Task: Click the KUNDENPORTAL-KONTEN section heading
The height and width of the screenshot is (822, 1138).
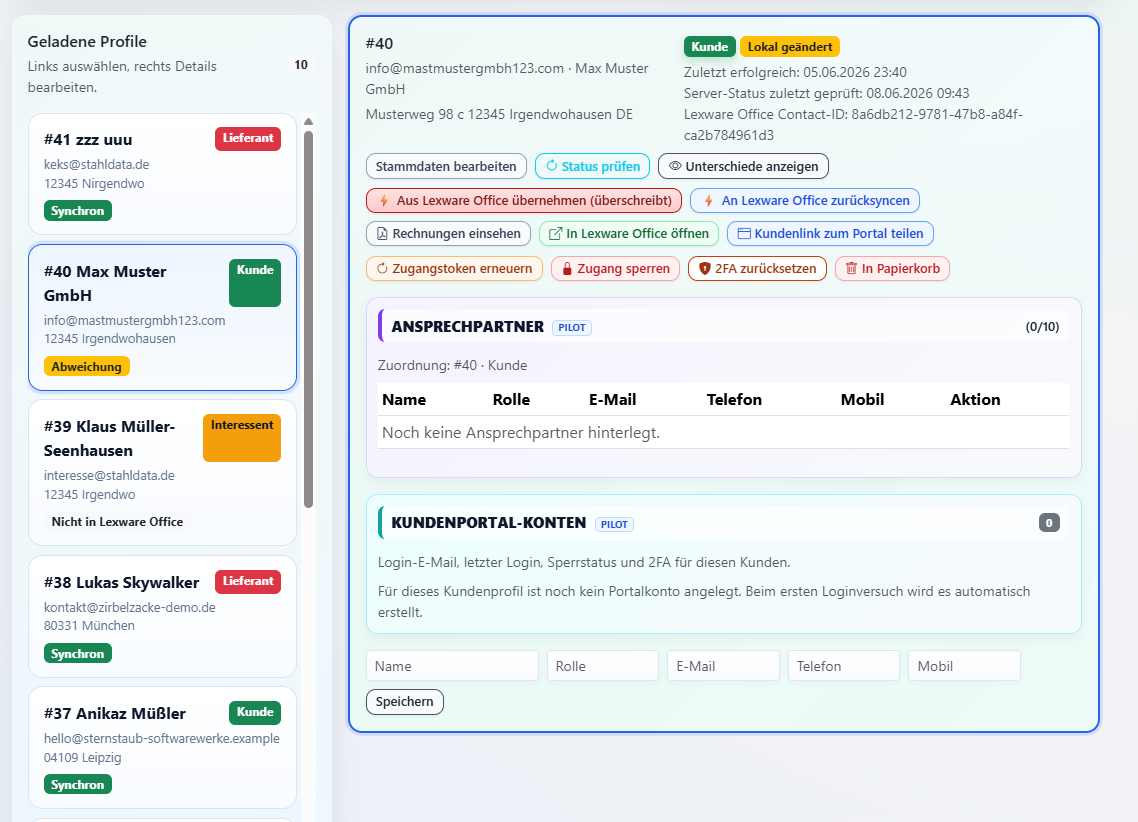Action: [488, 522]
